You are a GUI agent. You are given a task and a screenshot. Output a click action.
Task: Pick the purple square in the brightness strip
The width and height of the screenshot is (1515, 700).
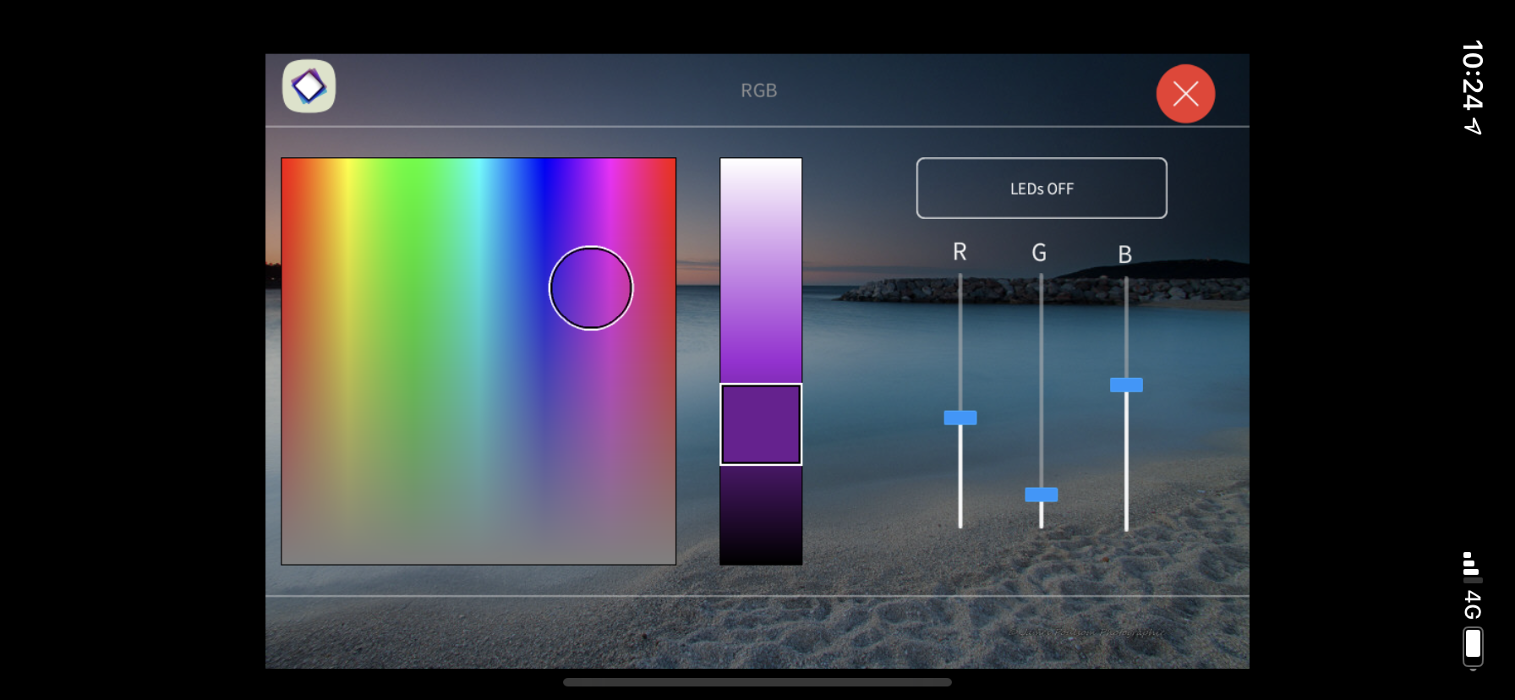[761, 424]
